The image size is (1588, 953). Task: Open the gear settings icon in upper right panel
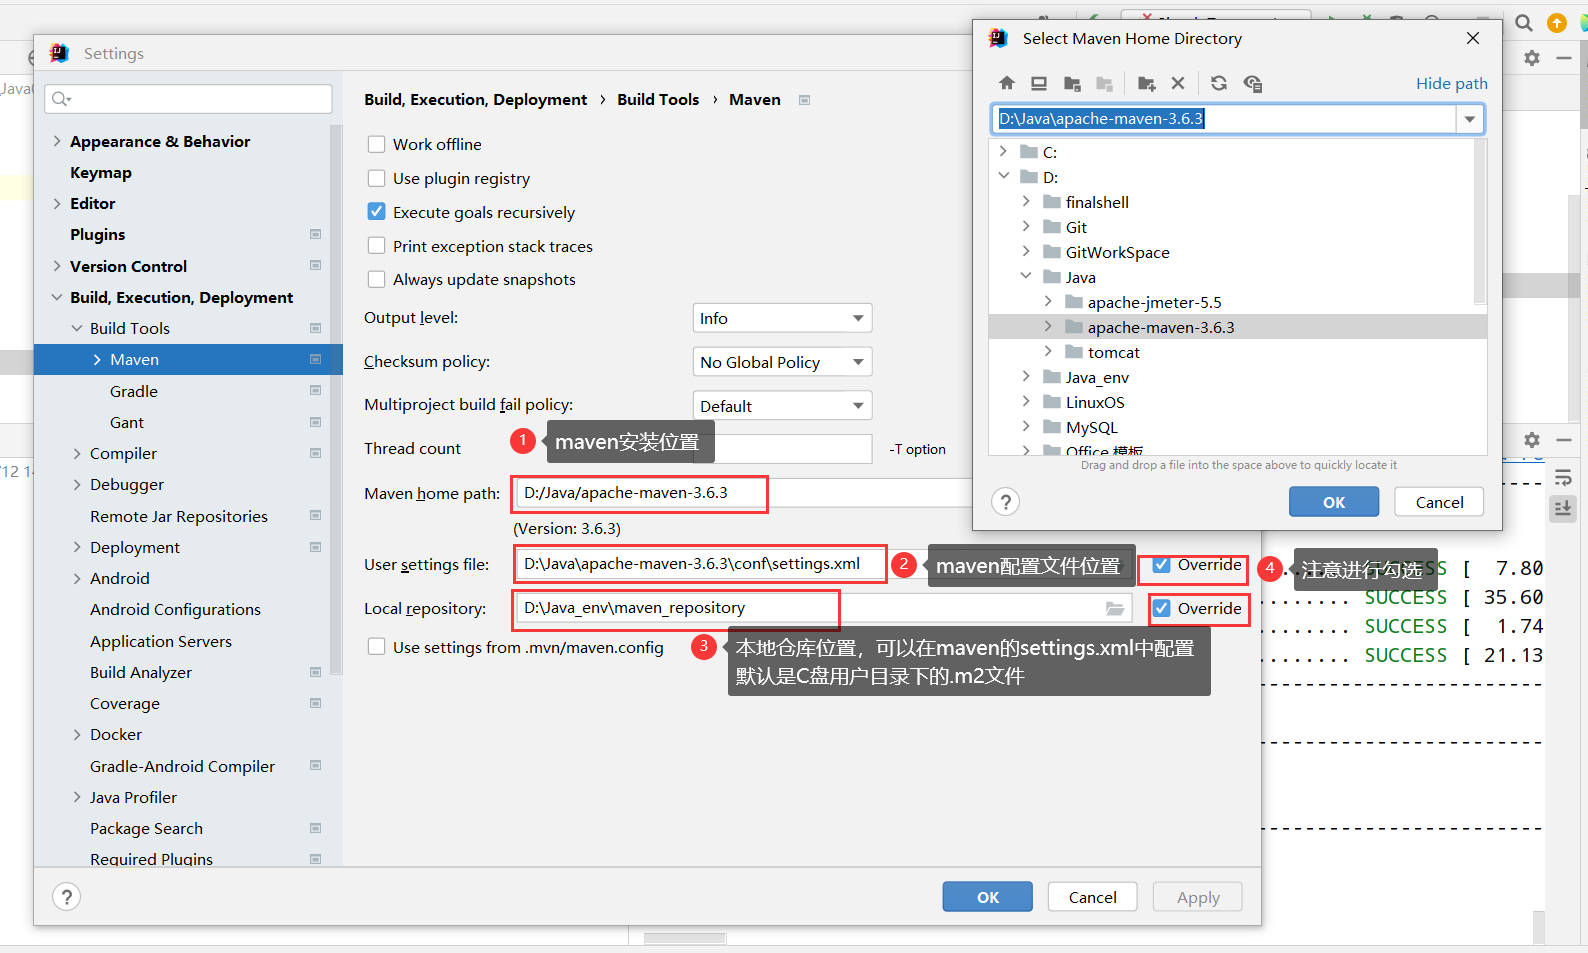(x=1532, y=58)
